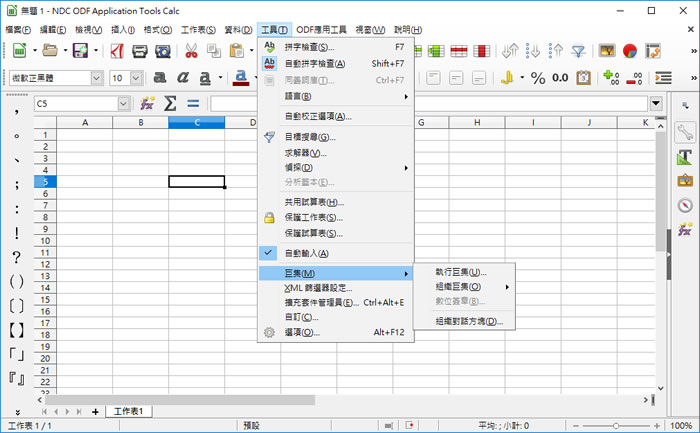
Task: Open the sidebar Functions fx icon
Action: coord(685,229)
